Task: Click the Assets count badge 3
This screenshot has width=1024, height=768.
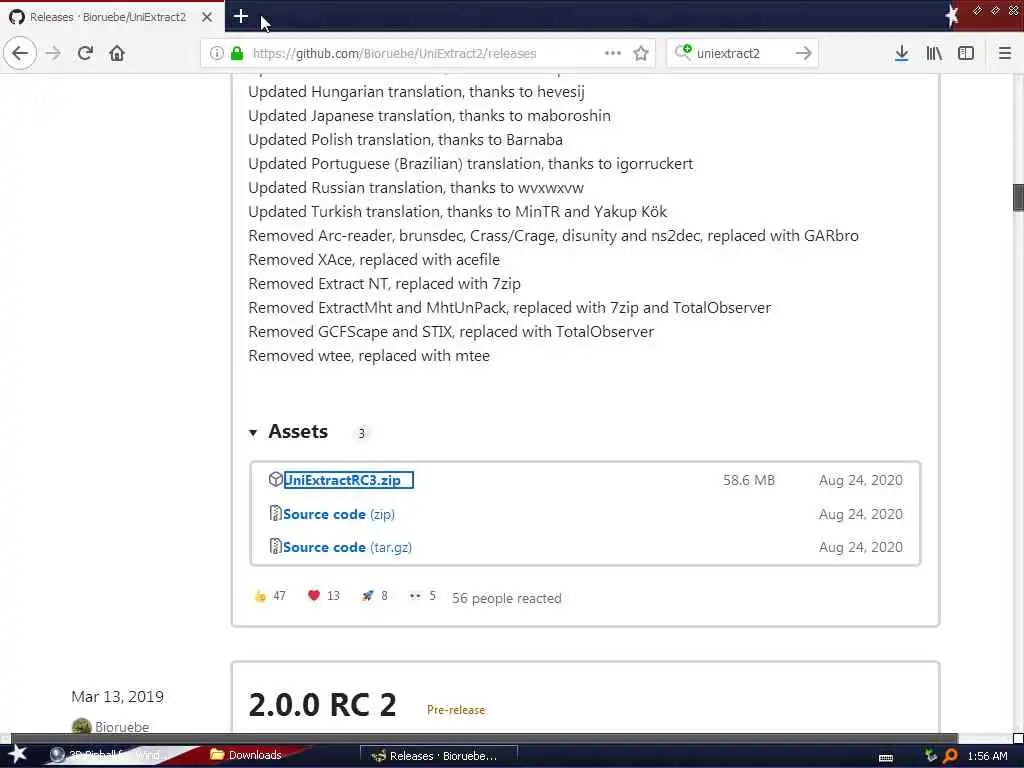Action: [x=361, y=433]
